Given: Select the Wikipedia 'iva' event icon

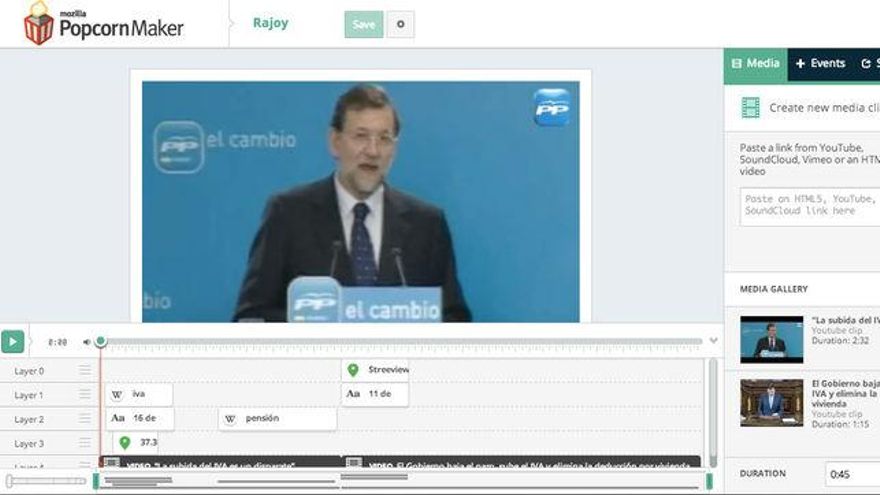Looking at the screenshot, I should pos(117,394).
